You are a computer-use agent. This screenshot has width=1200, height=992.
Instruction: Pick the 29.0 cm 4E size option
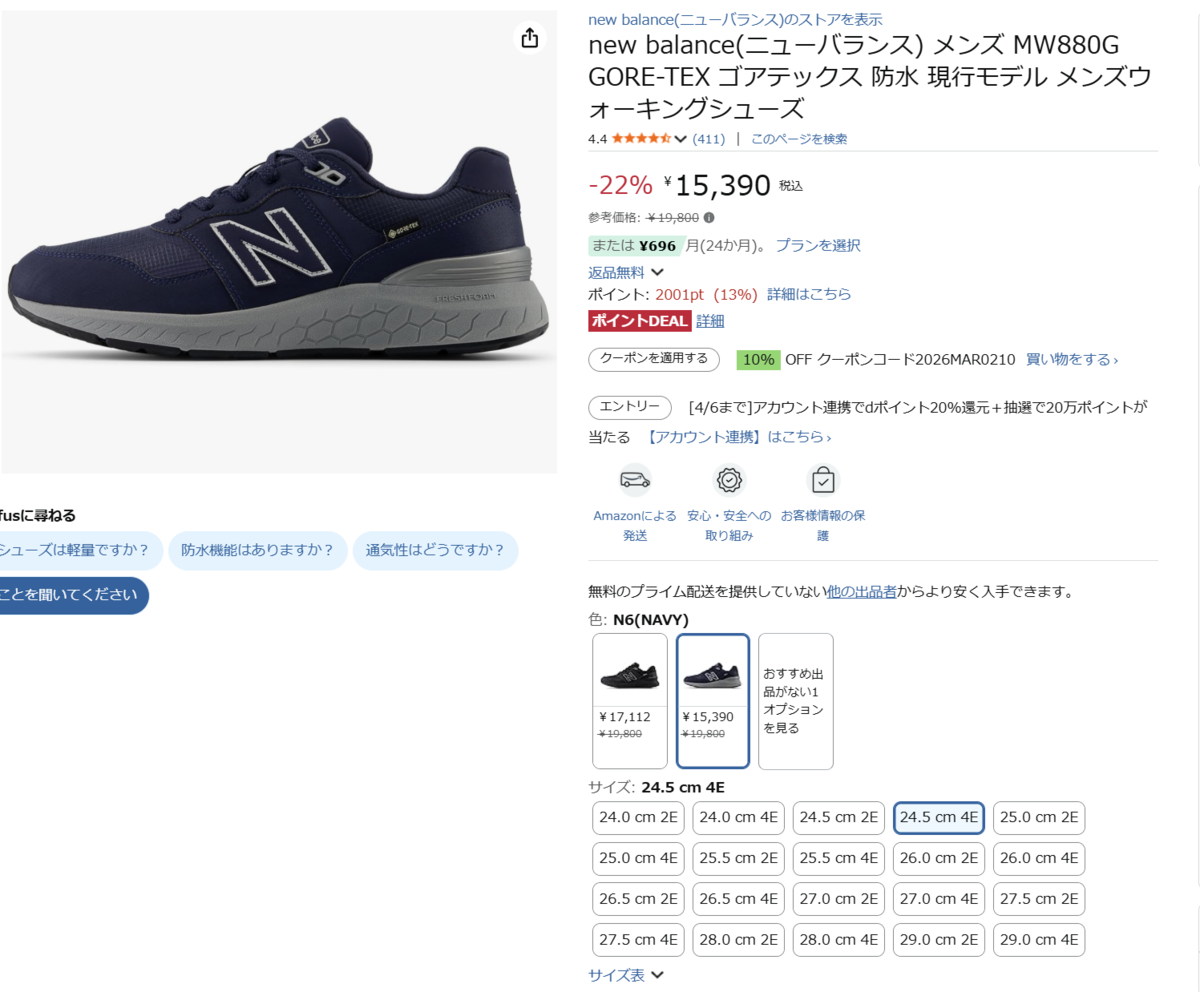coord(1039,940)
